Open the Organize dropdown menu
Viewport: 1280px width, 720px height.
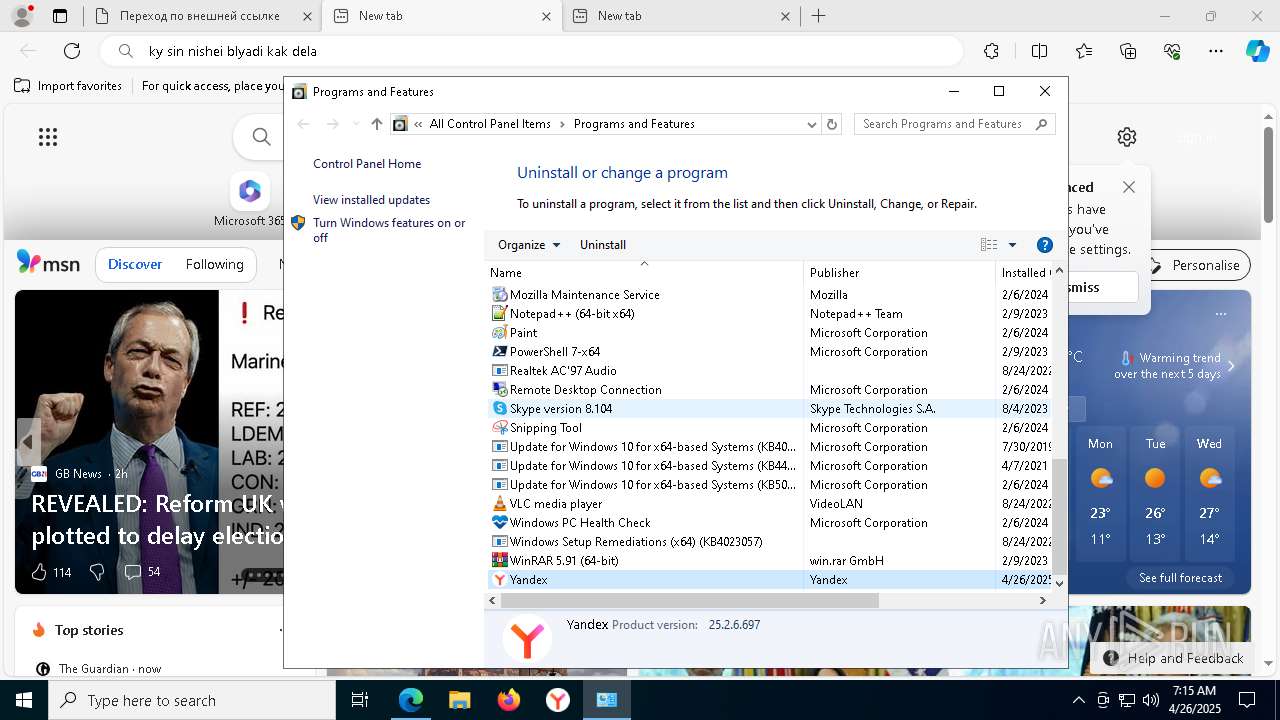pyautogui.click(x=529, y=245)
